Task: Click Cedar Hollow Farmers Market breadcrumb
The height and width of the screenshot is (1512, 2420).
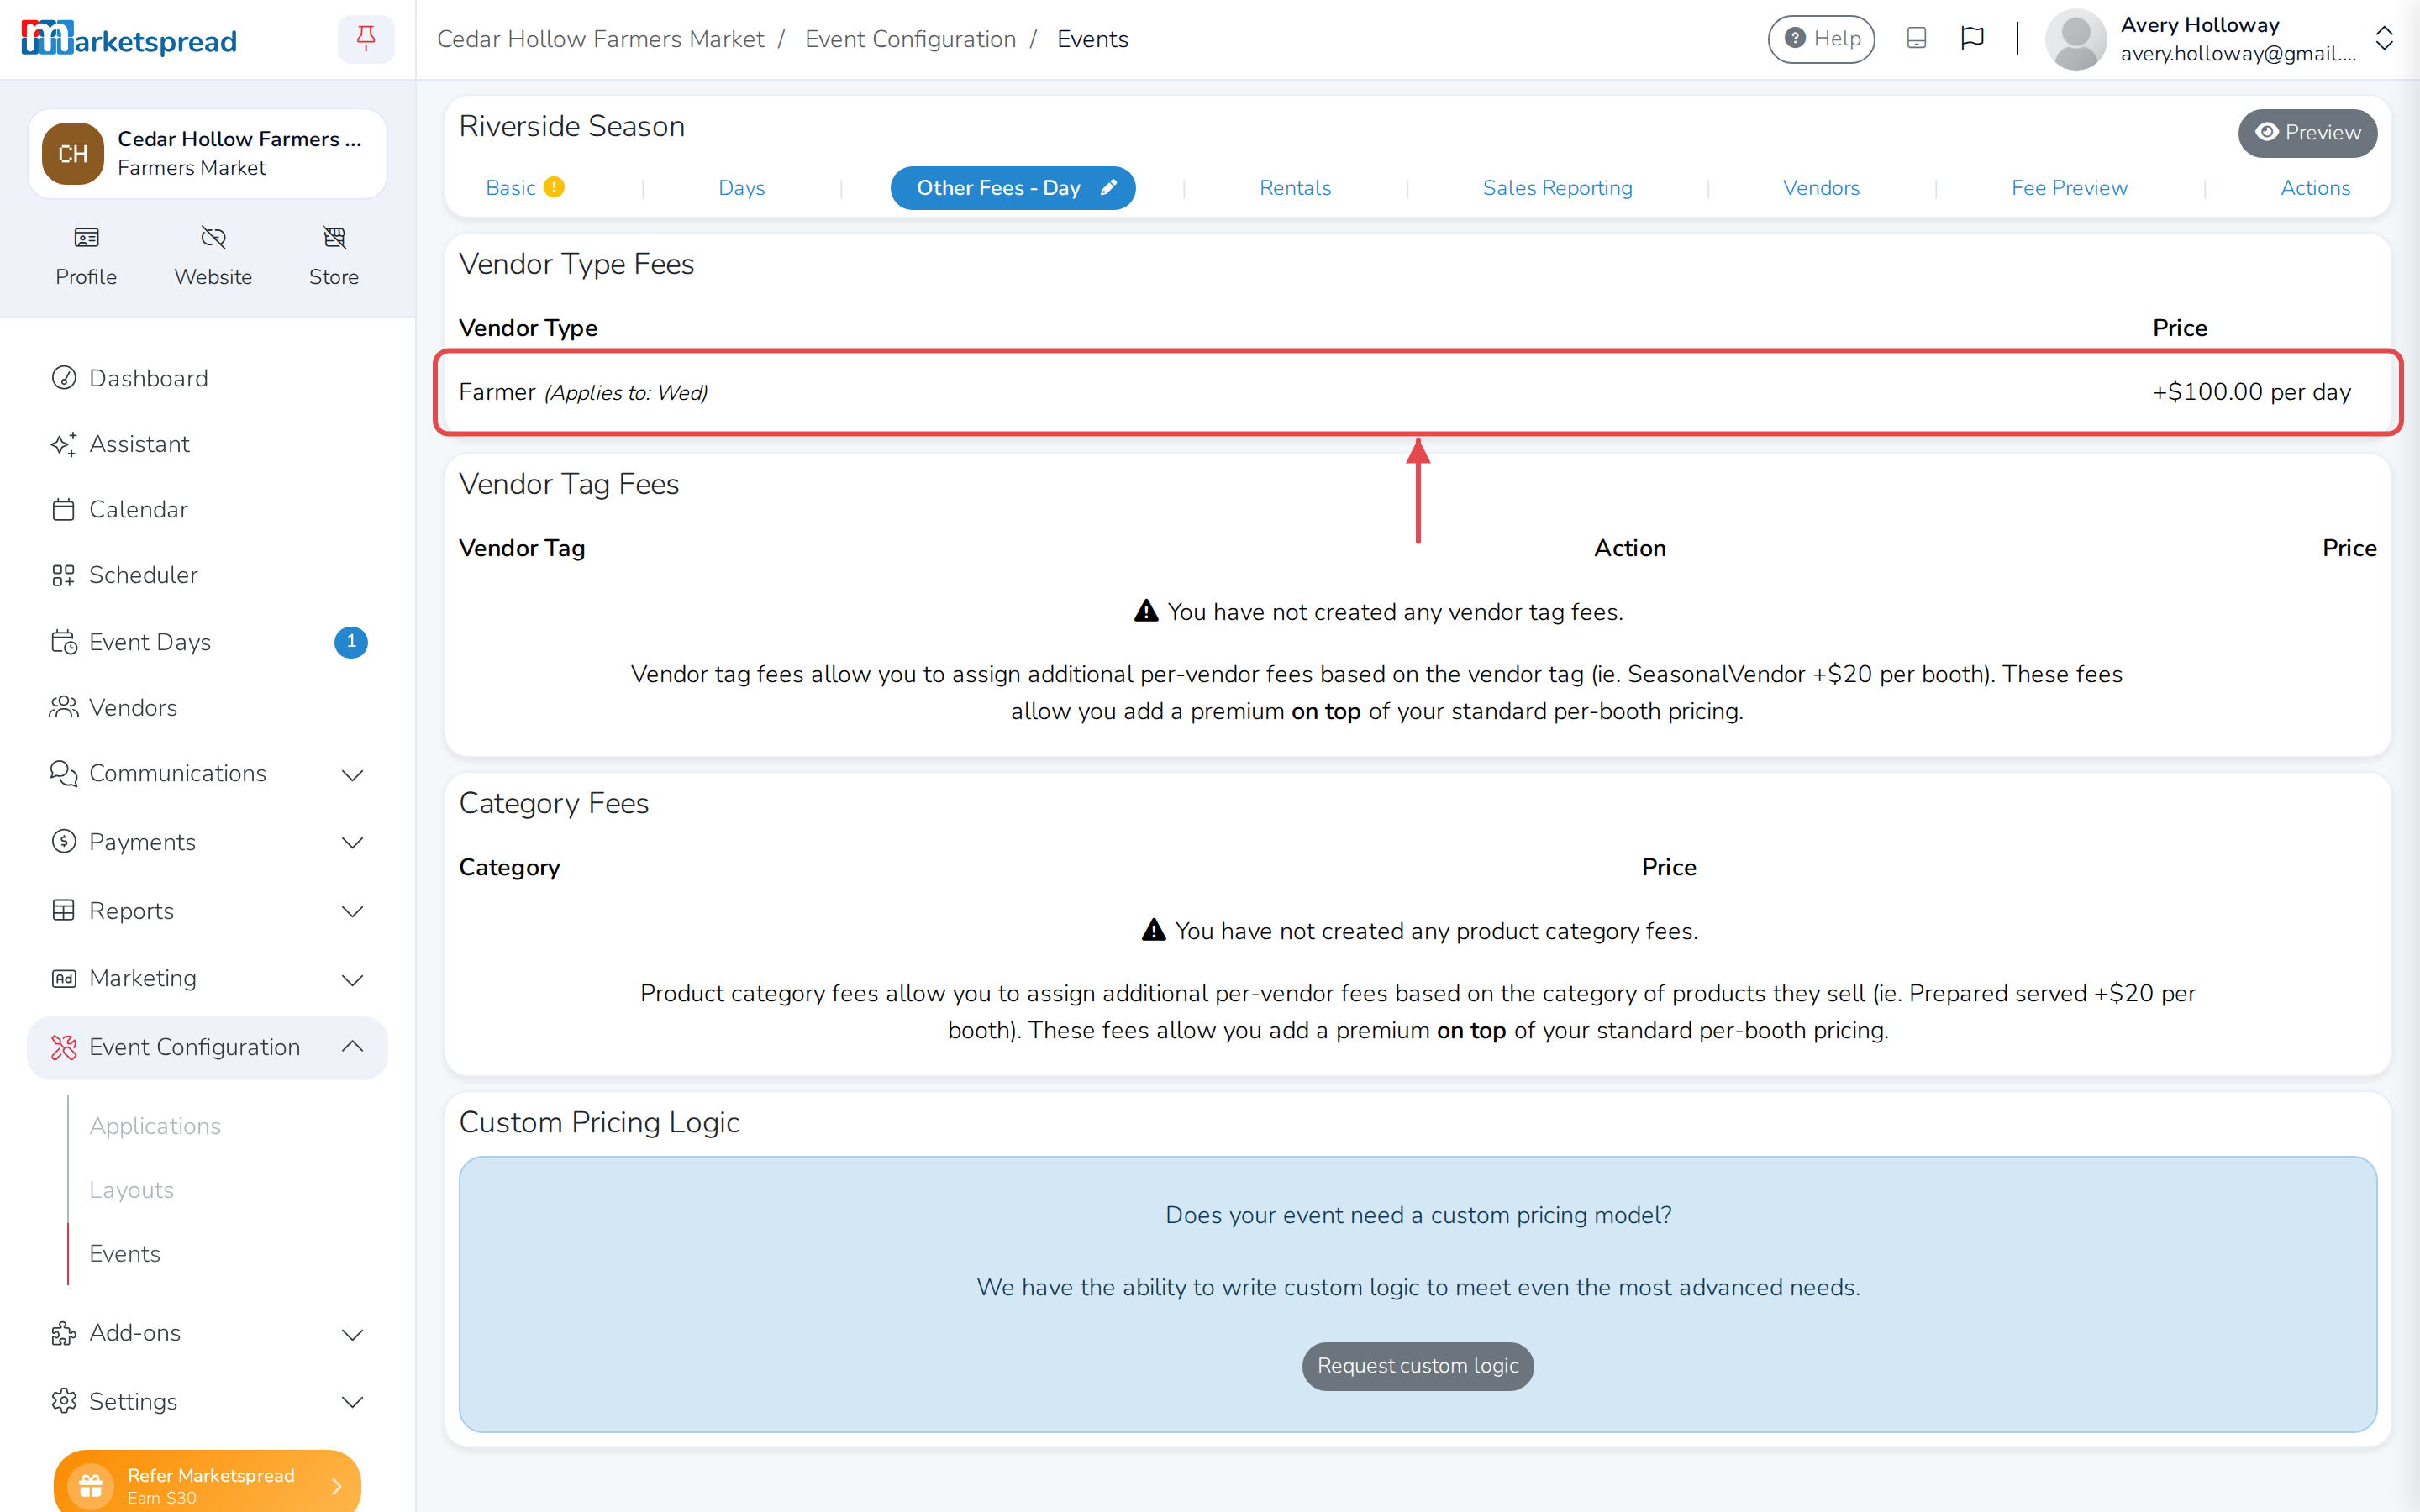Action: 600,39
